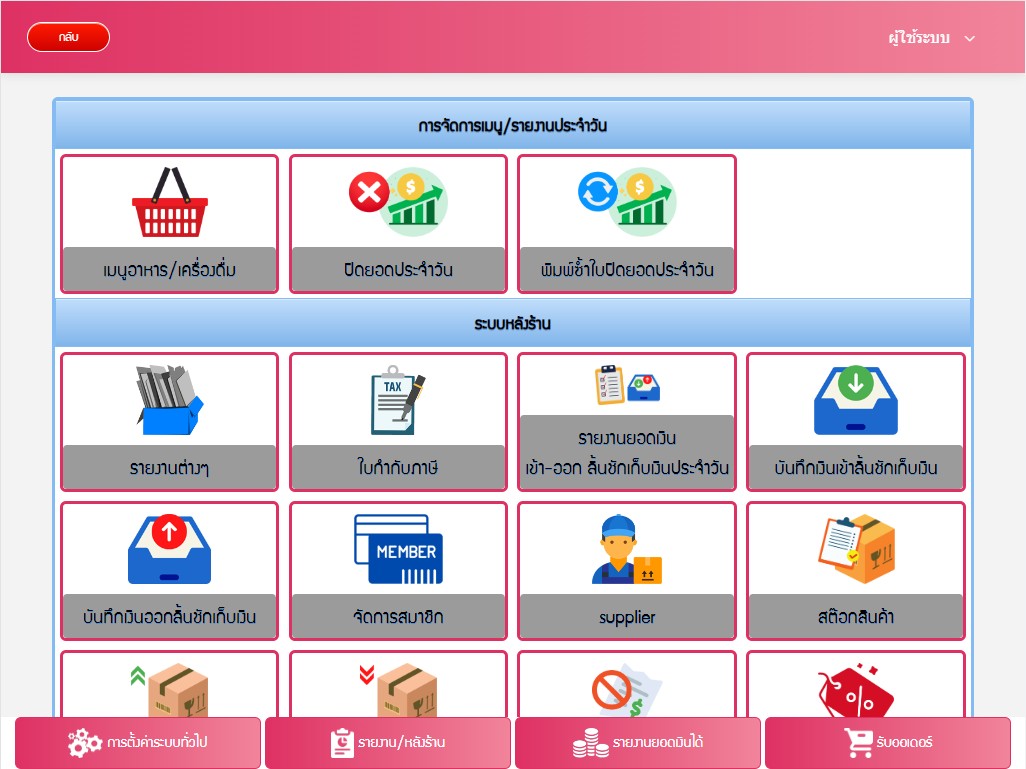
Task: Open the เมนูอาหาร/เครื่องดื่ม shopping basket icon
Action: [x=169, y=203]
